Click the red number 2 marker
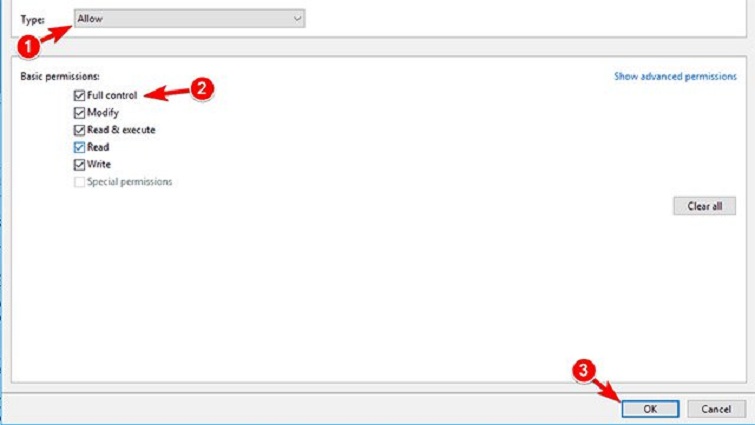 [202, 89]
